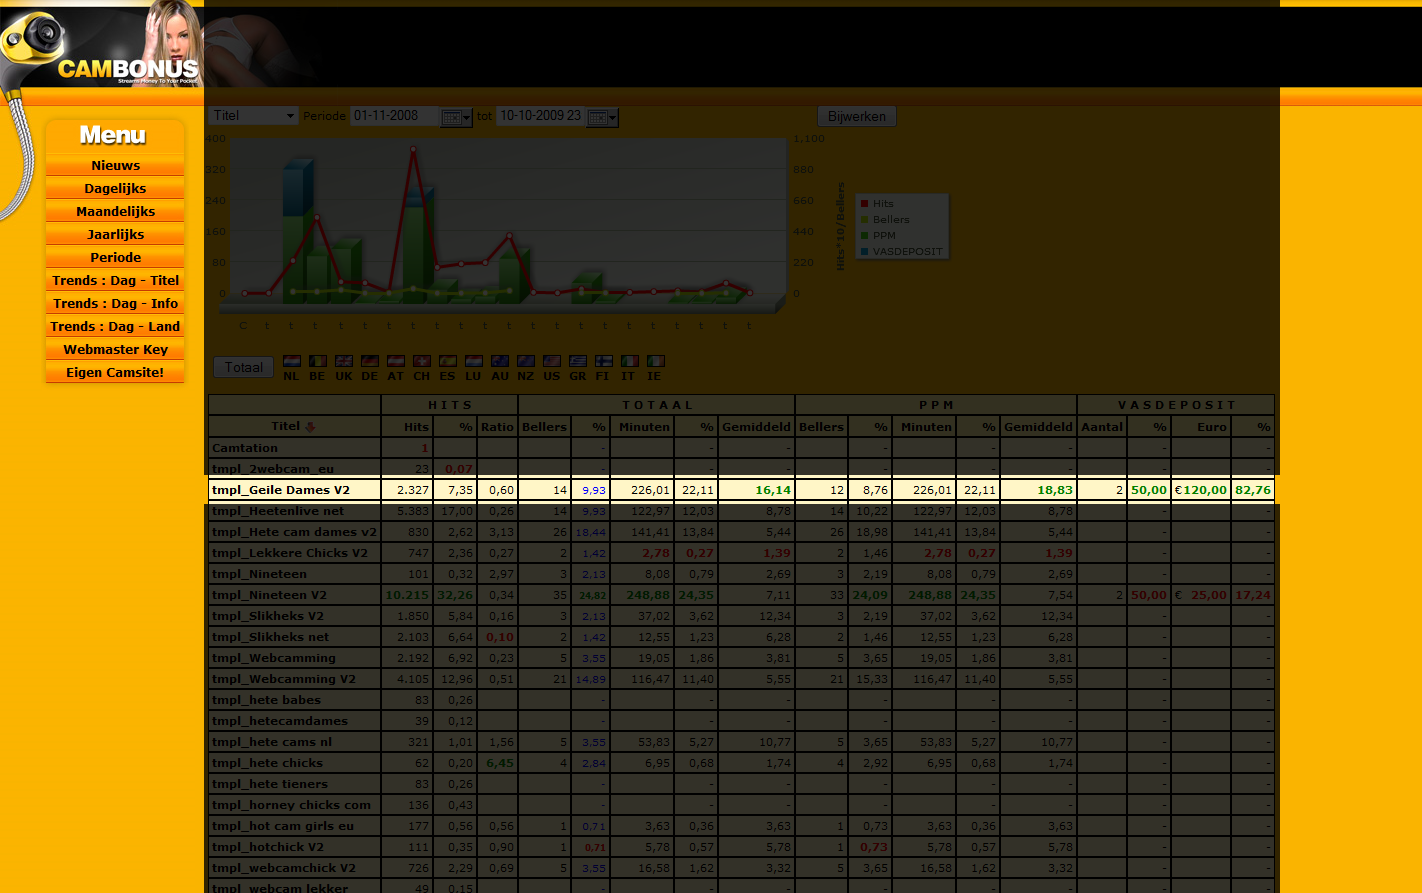The width and height of the screenshot is (1422, 893).
Task: Select row tmpl_Heetenlive net
Action: coord(741,511)
